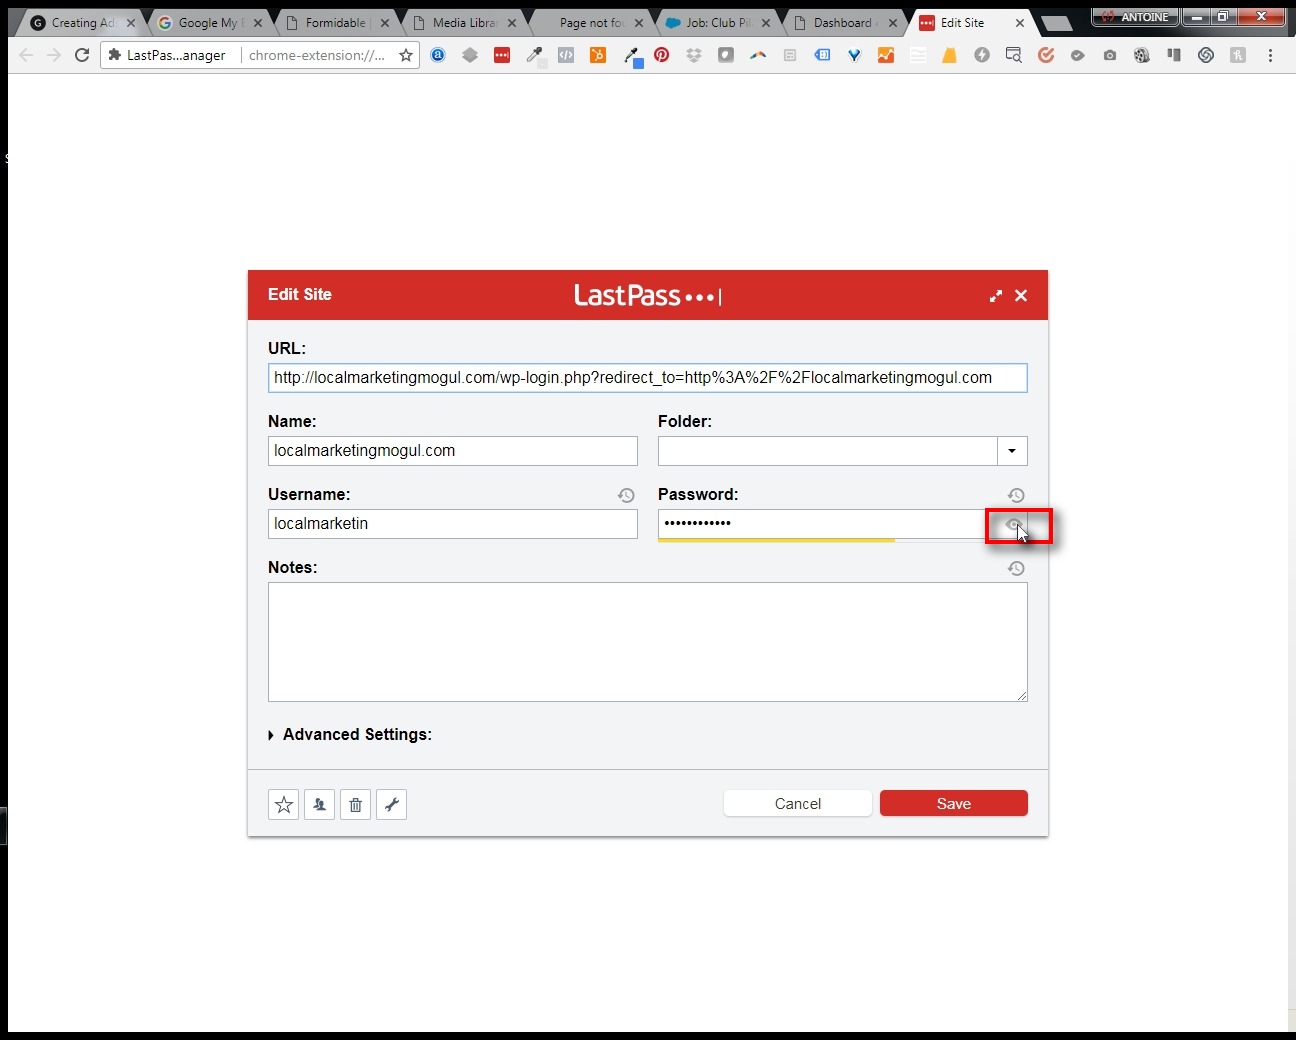The image size is (1296, 1040).
Task: Click the ANTOINE profile button
Action: pyautogui.click(x=1136, y=17)
